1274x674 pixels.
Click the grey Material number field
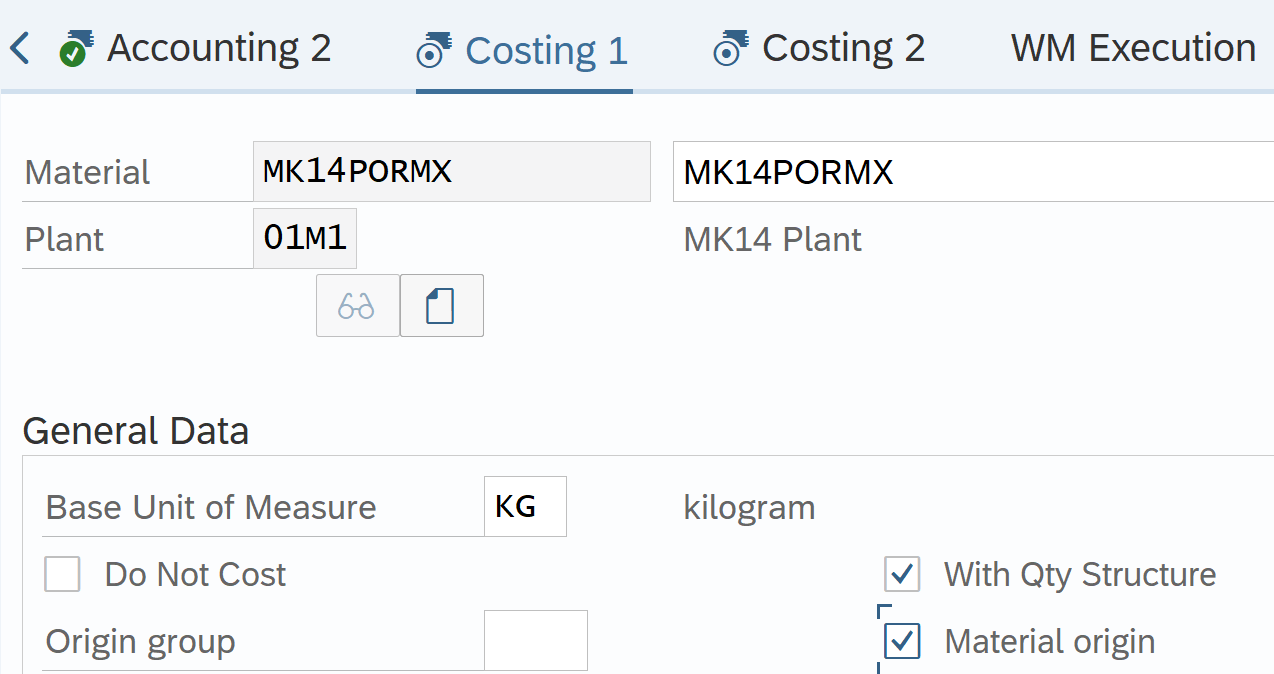point(451,172)
